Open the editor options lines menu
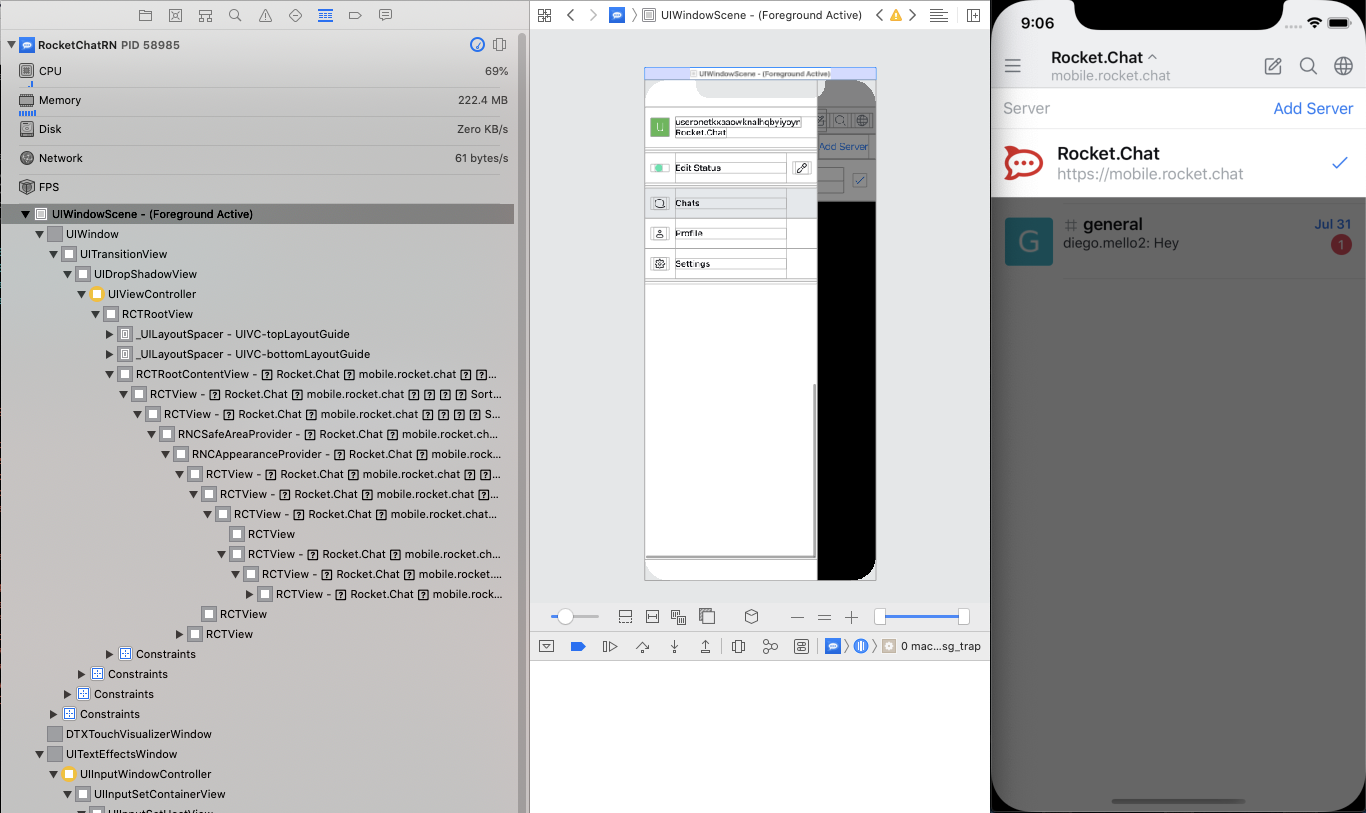The height and width of the screenshot is (813, 1366). (x=939, y=15)
